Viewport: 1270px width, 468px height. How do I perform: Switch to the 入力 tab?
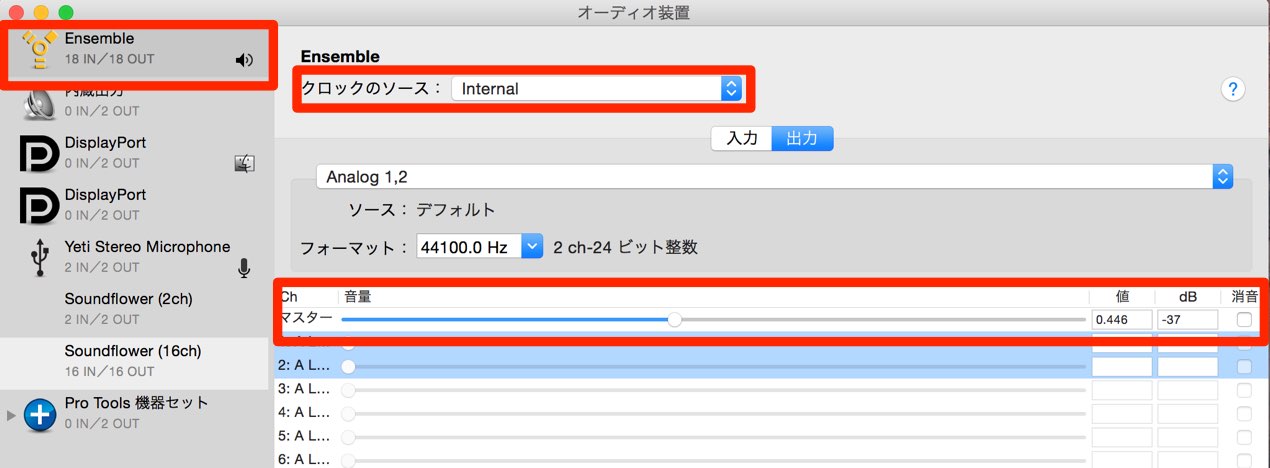[742, 139]
